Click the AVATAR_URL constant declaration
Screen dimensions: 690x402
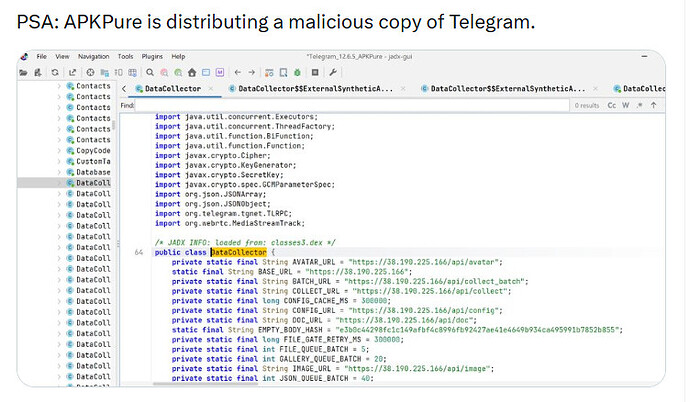click(337, 262)
